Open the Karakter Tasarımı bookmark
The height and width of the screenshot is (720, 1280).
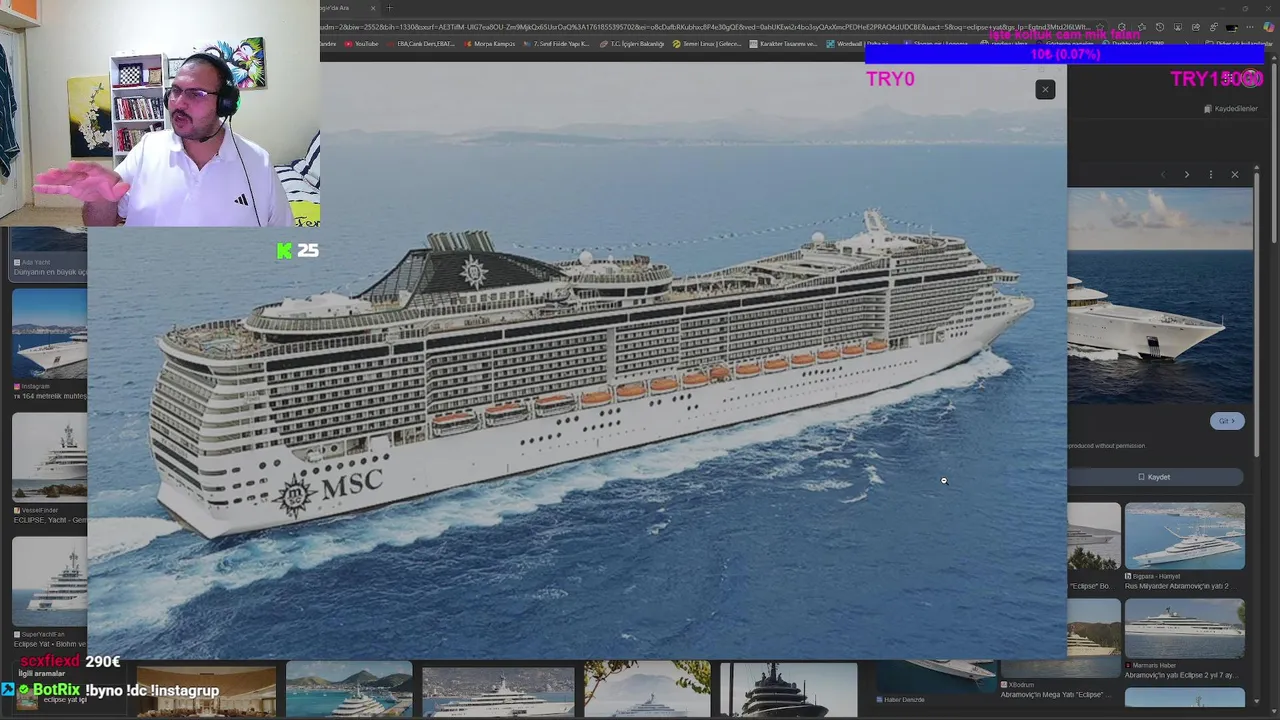[x=784, y=44]
